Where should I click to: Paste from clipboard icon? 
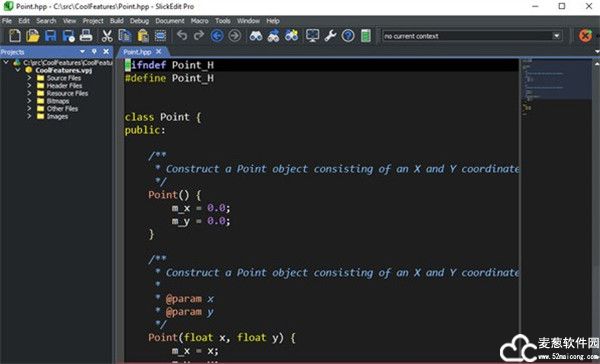tap(143, 36)
